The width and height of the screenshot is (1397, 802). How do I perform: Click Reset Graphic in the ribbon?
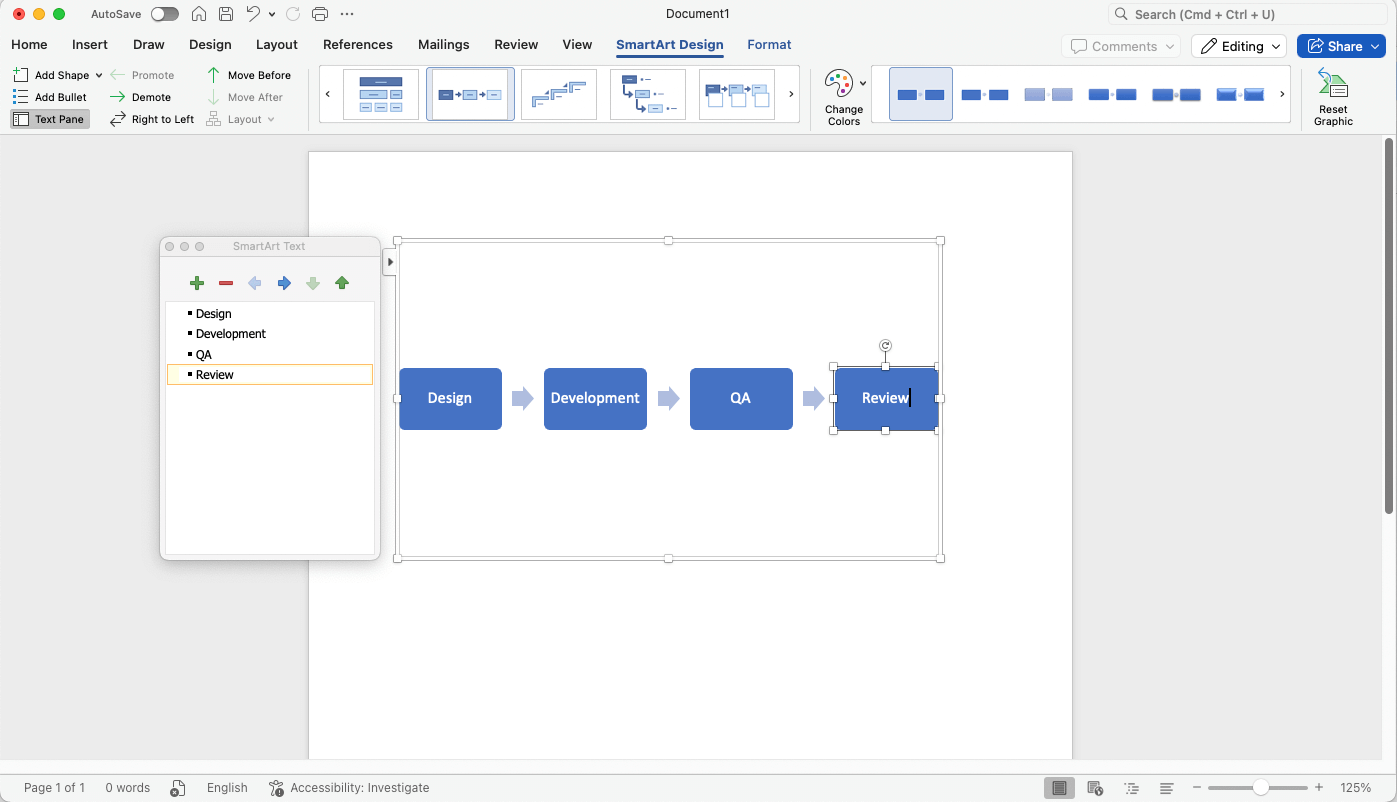tap(1332, 95)
